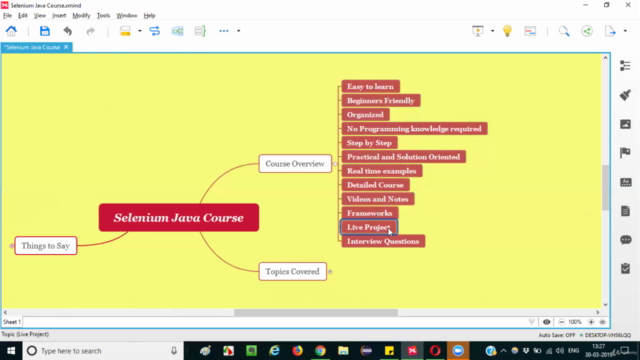Open File Explorer from the taskbar
640x360 pixels.
pyautogui.click(x=343, y=351)
